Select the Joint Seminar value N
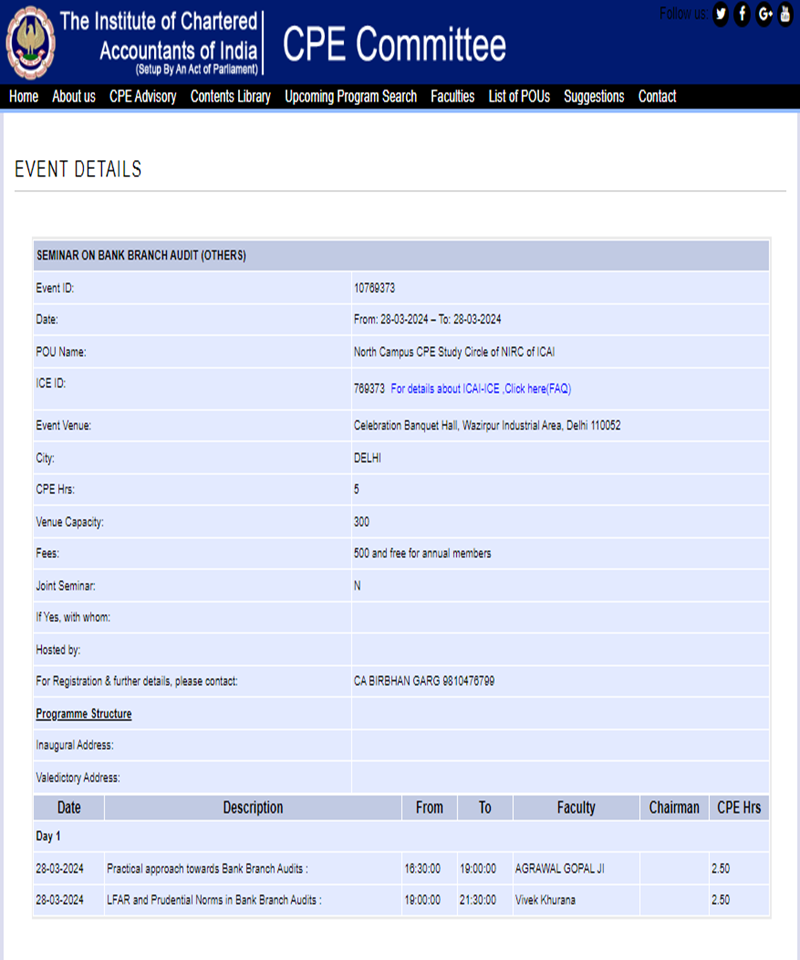This screenshot has height=960, width=800. (357, 586)
